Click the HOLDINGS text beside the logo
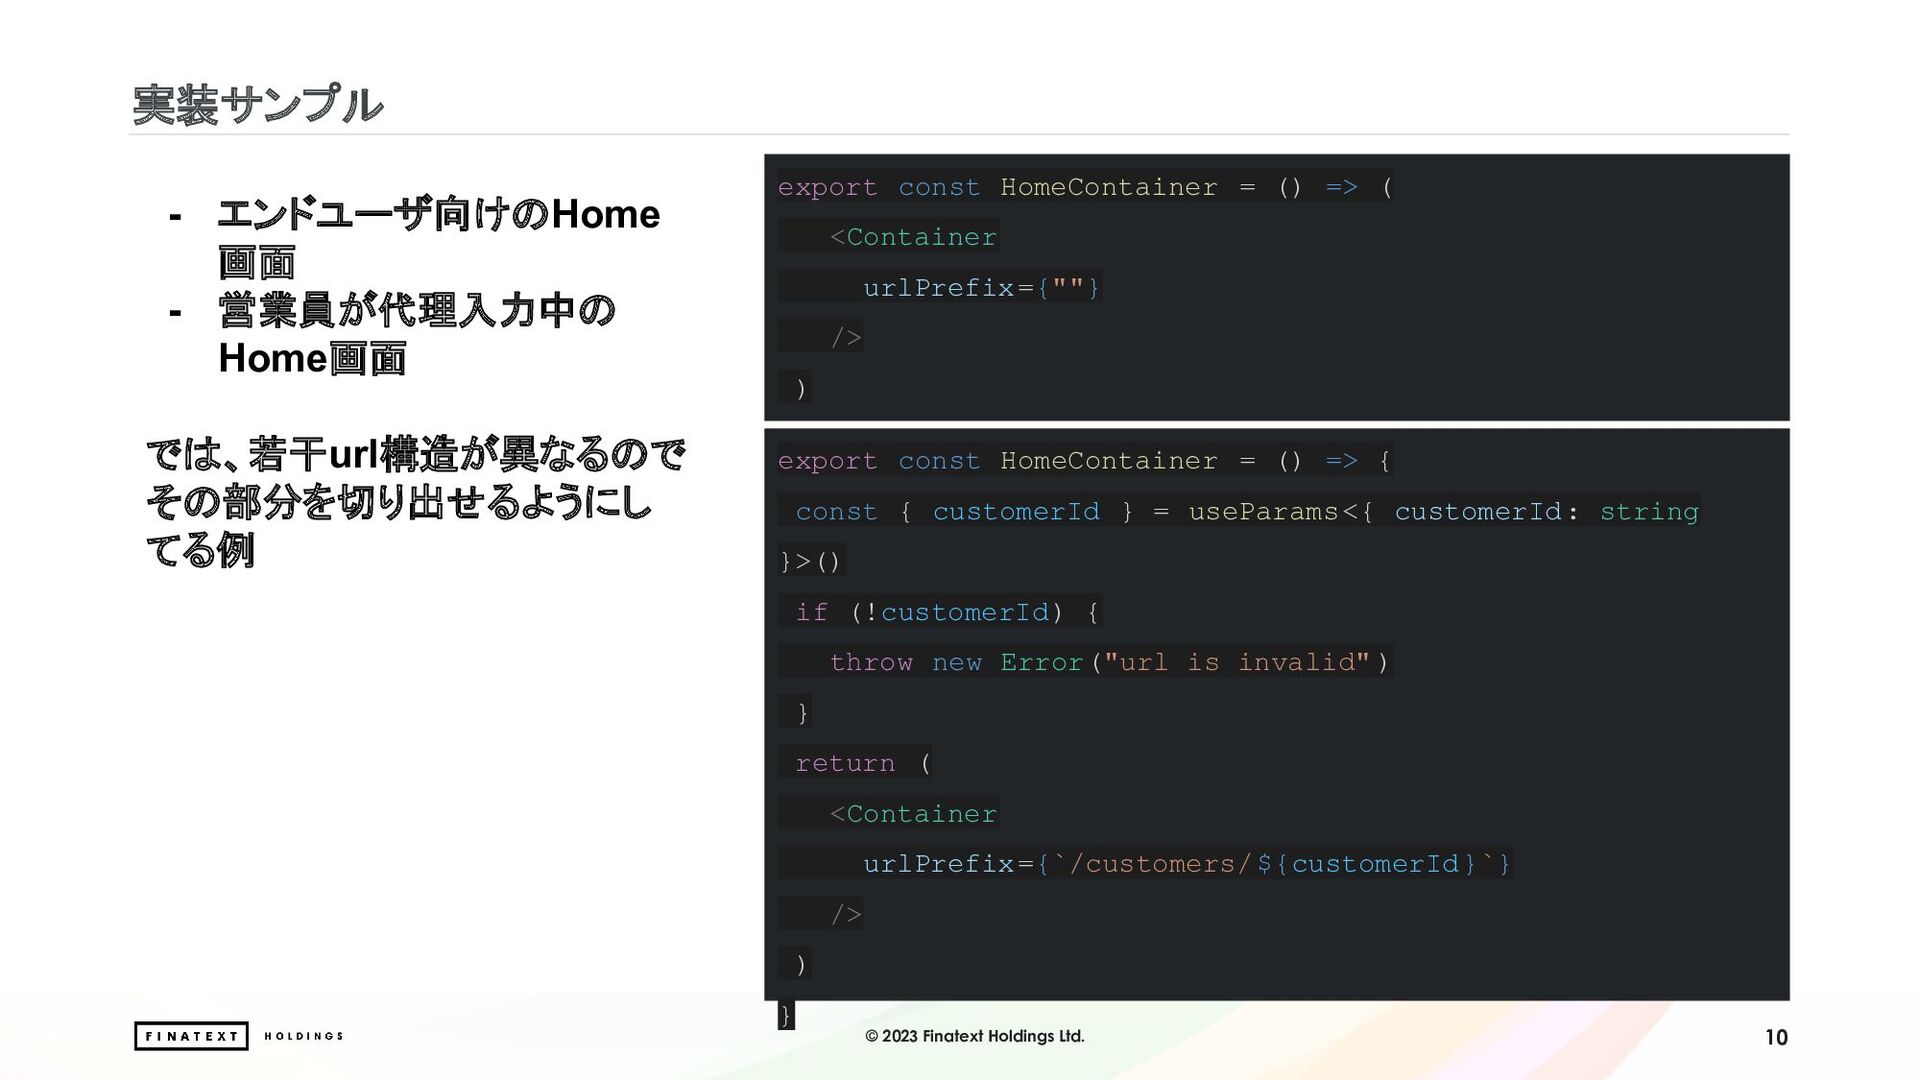 tap(304, 1036)
